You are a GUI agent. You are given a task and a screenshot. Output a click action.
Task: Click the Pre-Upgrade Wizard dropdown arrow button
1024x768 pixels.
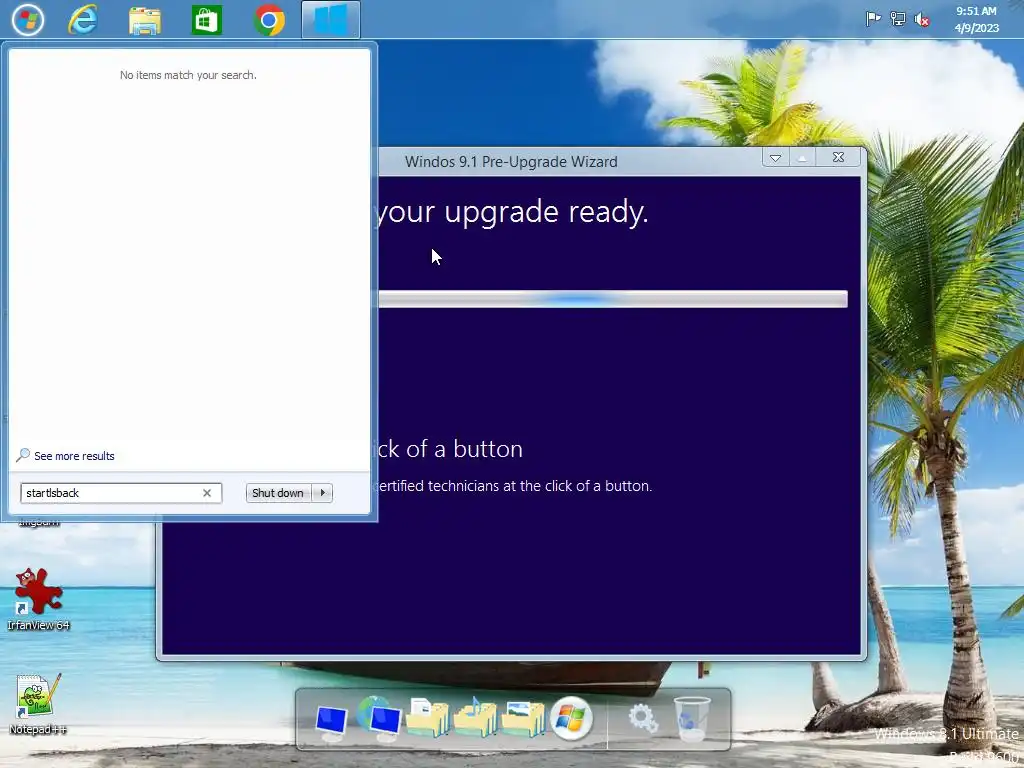775,157
